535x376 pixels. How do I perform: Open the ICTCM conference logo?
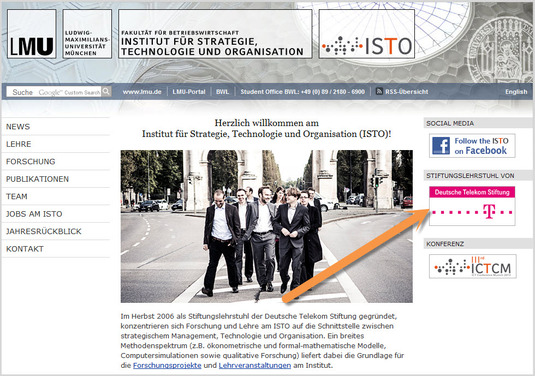pyautogui.click(x=473, y=266)
